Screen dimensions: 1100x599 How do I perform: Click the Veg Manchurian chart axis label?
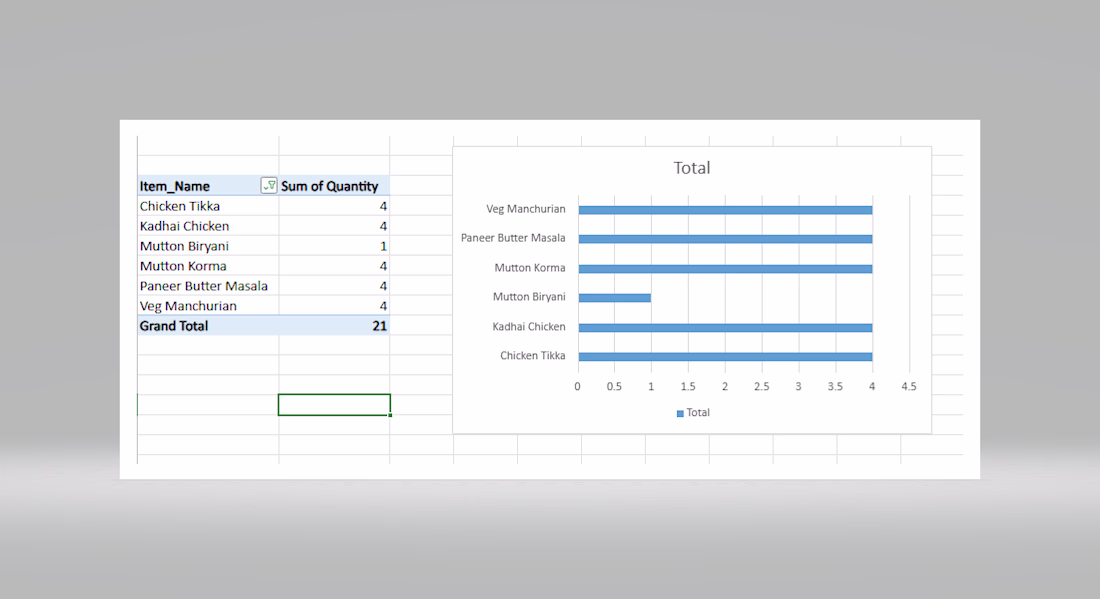(525, 209)
